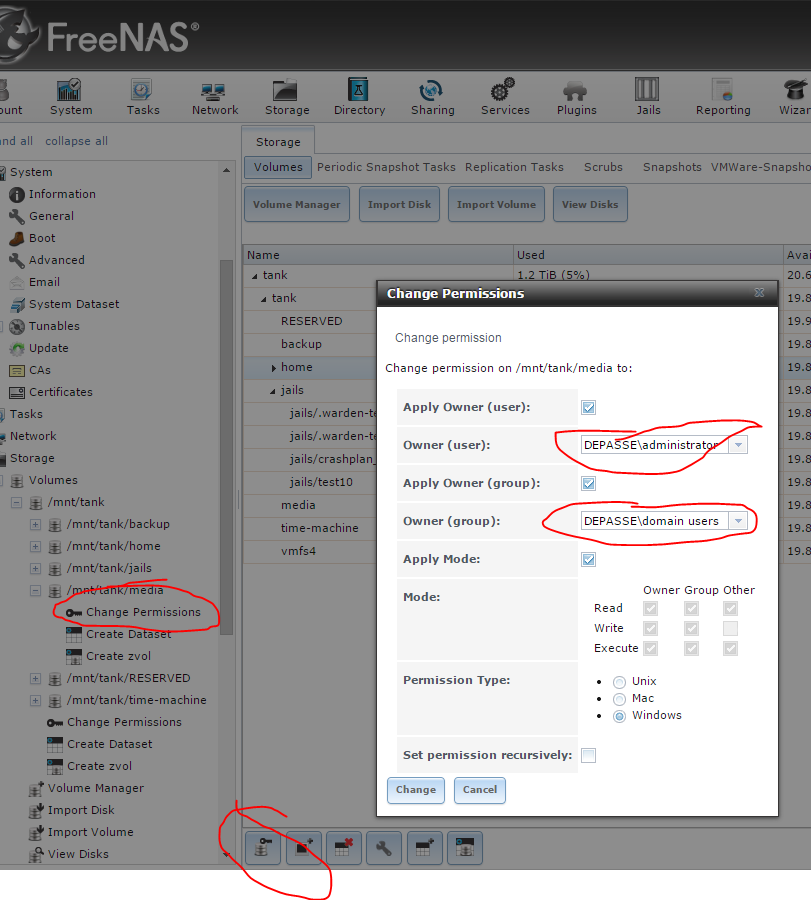Select the Storage main tab
Viewport: 811px width, 900px height.
(278, 141)
